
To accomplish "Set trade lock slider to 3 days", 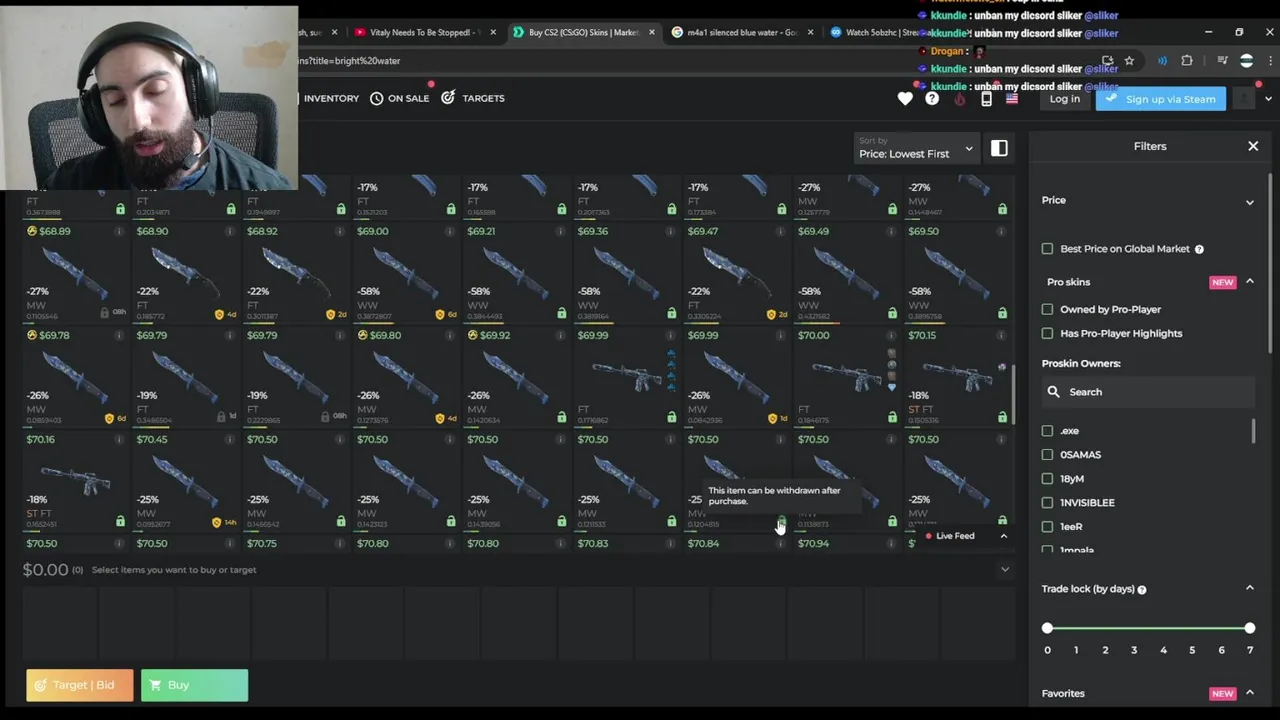I will click(x=1134, y=628).
